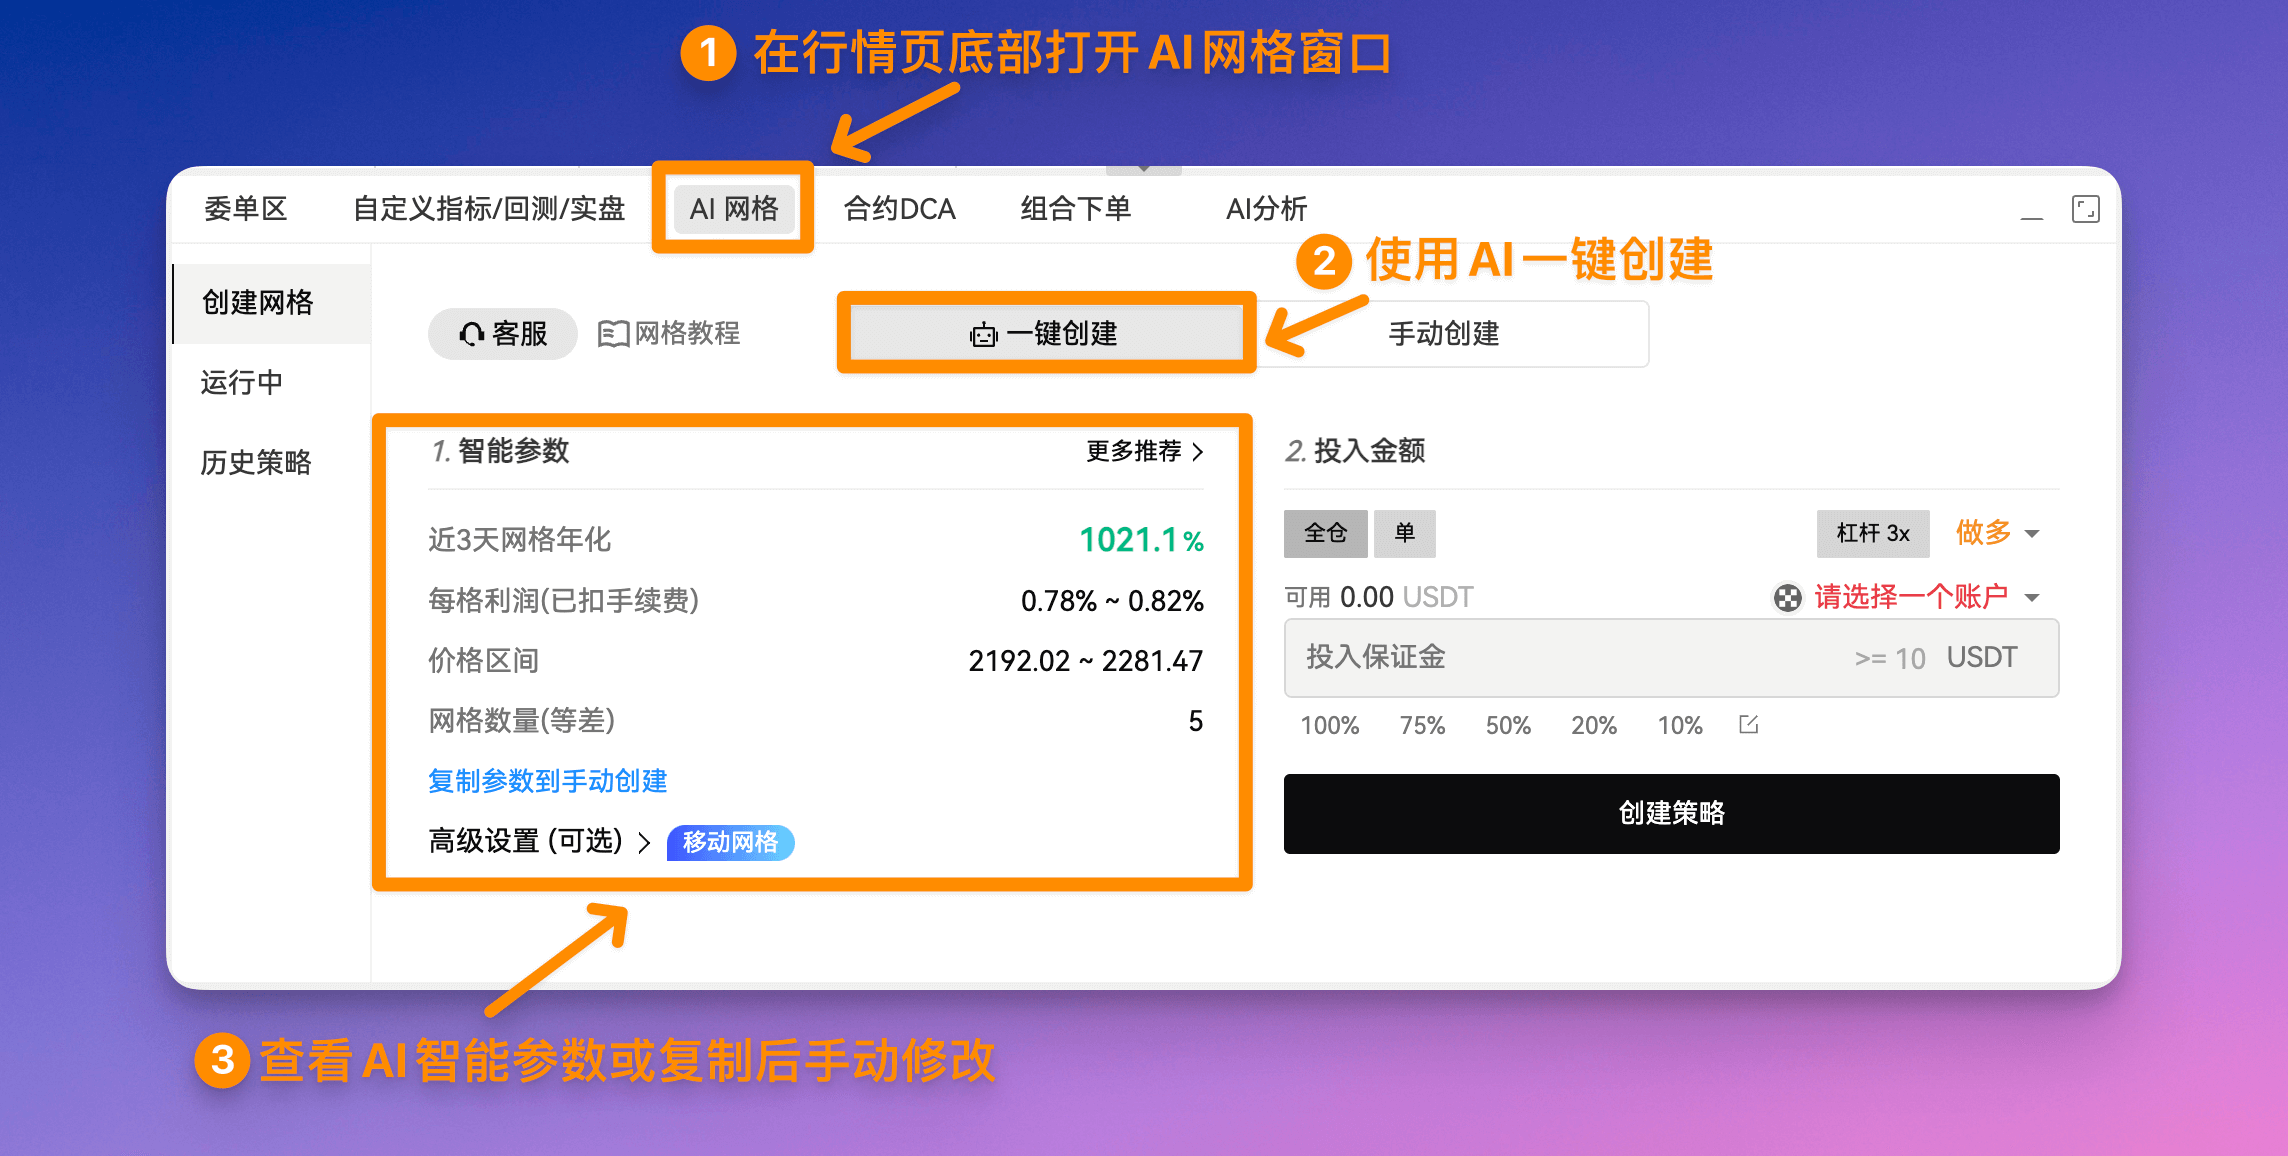This screenshot has height=1156, width=2288.
Task: Click the account logo icon
Action: pyautogui.click(x=1787, y=598)
